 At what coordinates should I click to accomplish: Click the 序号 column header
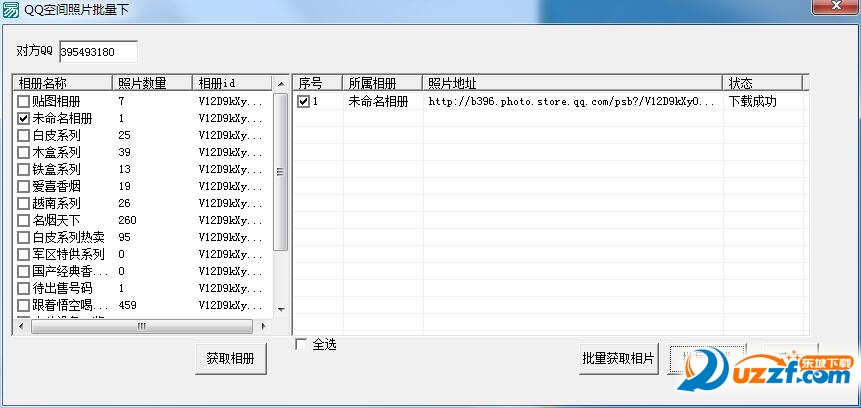coord(318,83)
